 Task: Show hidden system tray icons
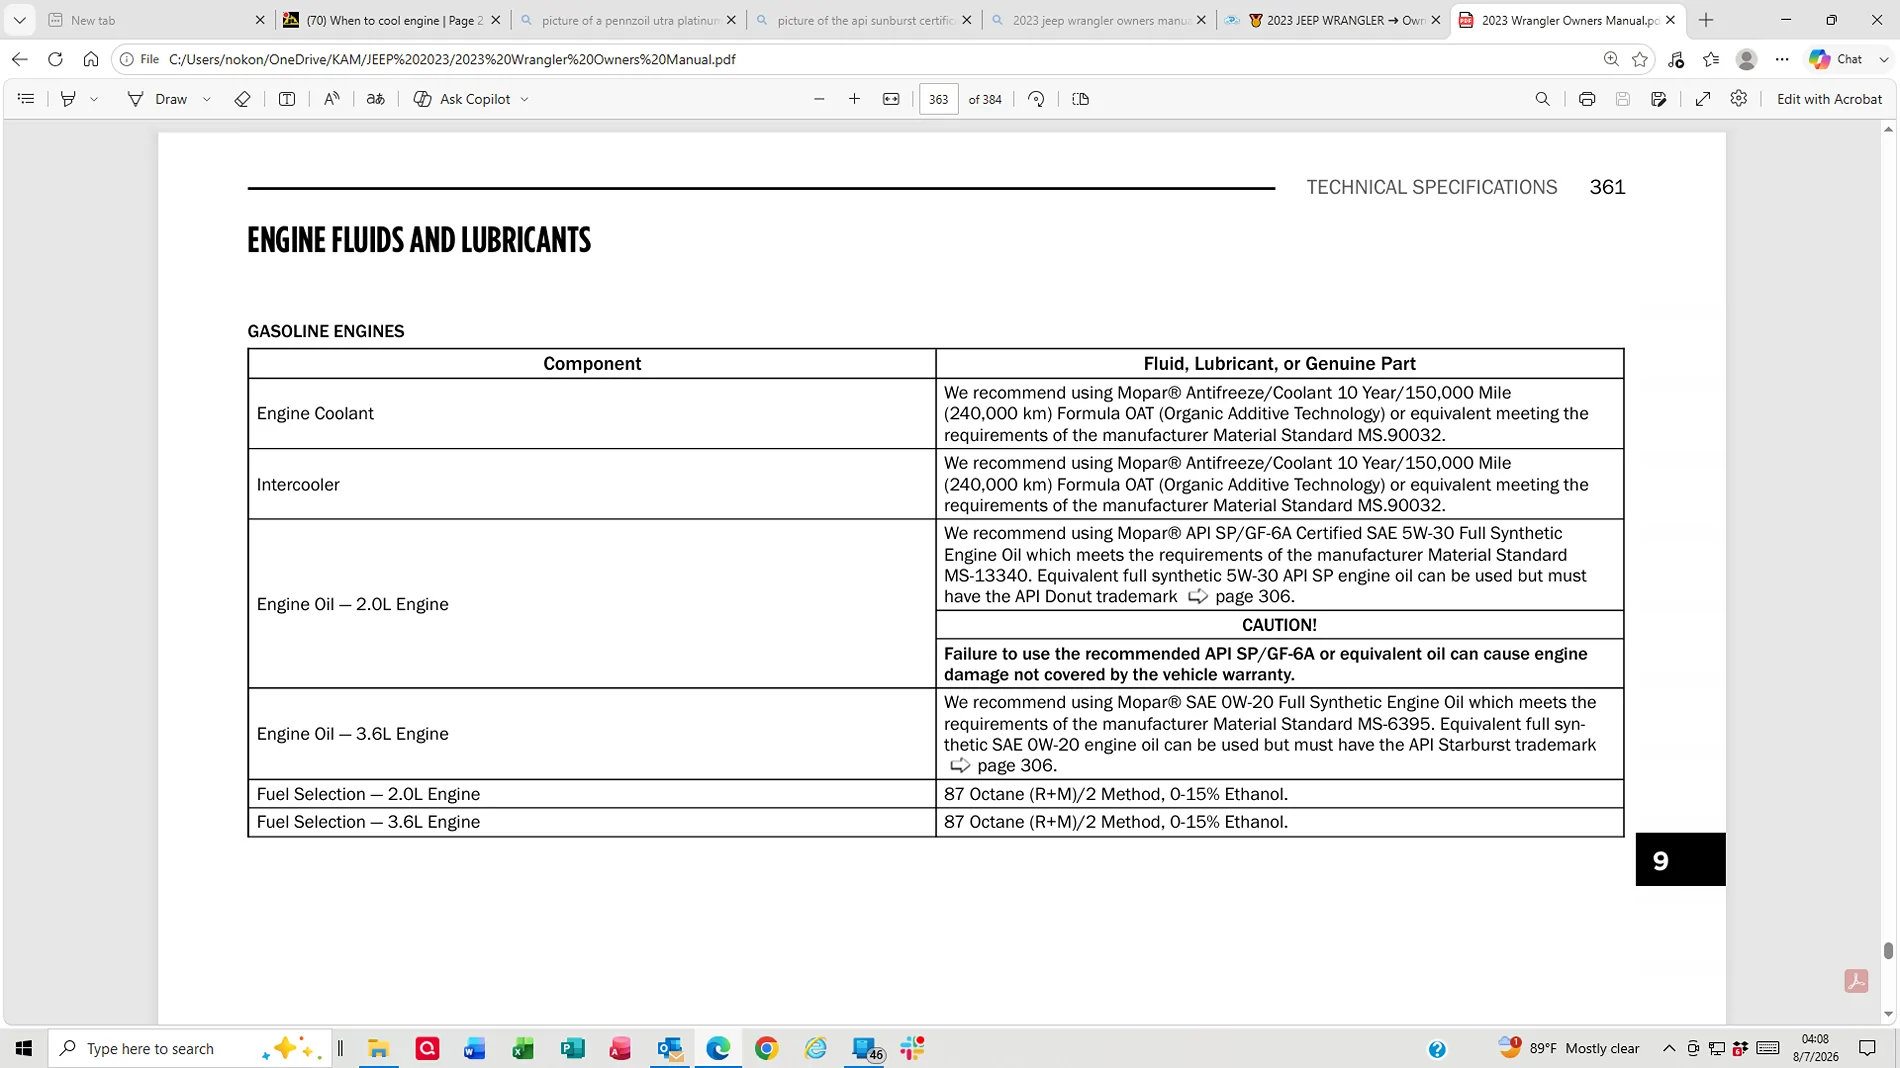click(1669, 1048)
